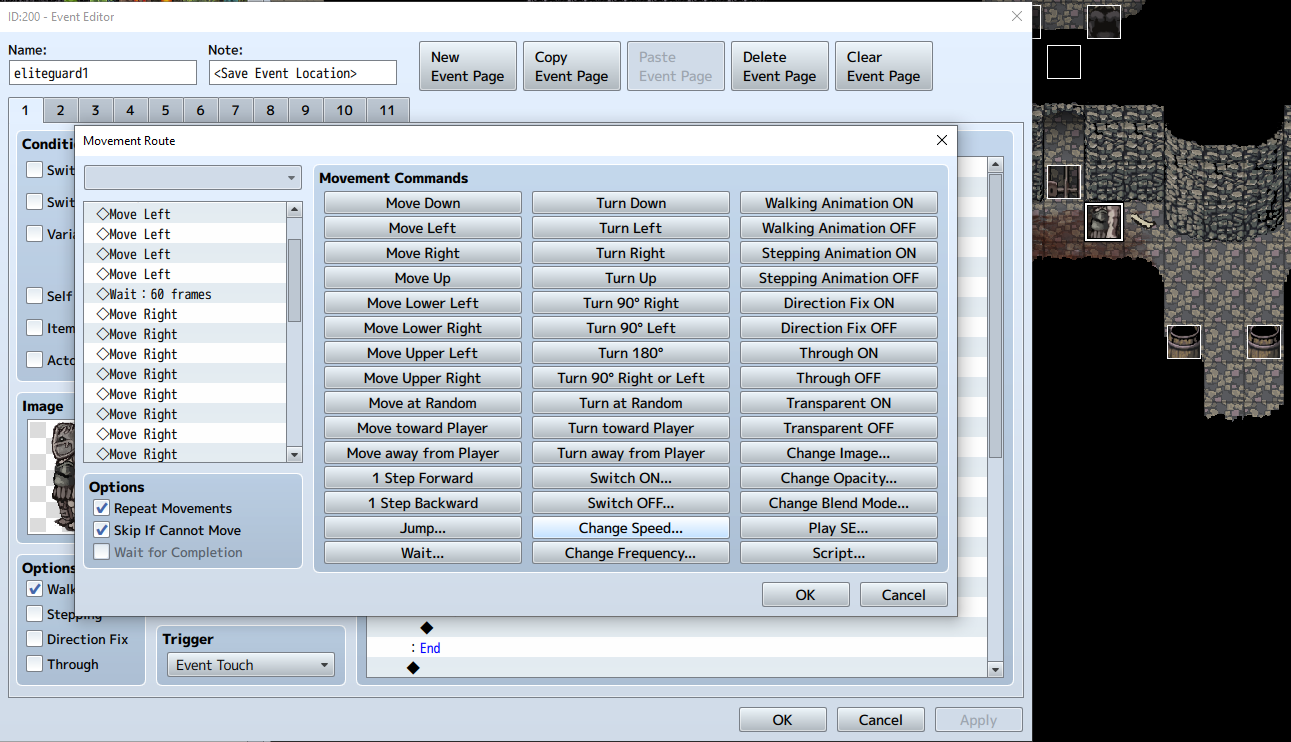
Task: Cancel the Movement Route dialog
Action: (904, 595)
